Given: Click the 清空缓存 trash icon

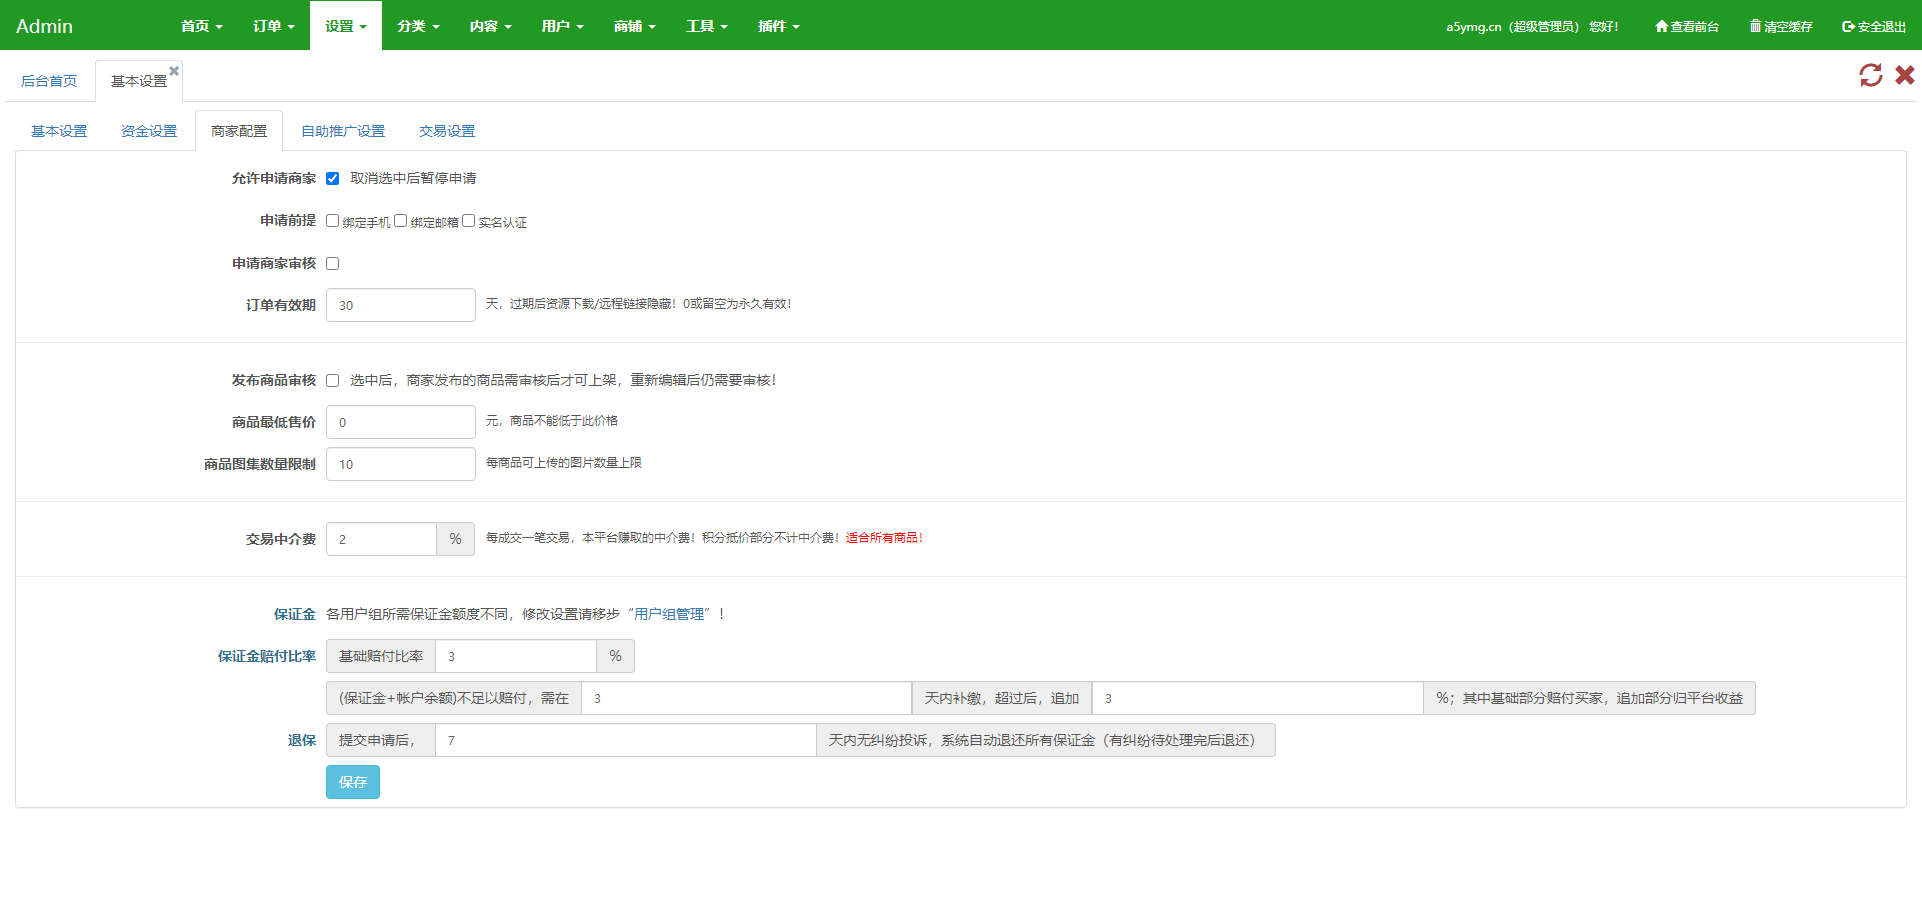Looking at the screenshot, I should click(x=1755, y=26).
